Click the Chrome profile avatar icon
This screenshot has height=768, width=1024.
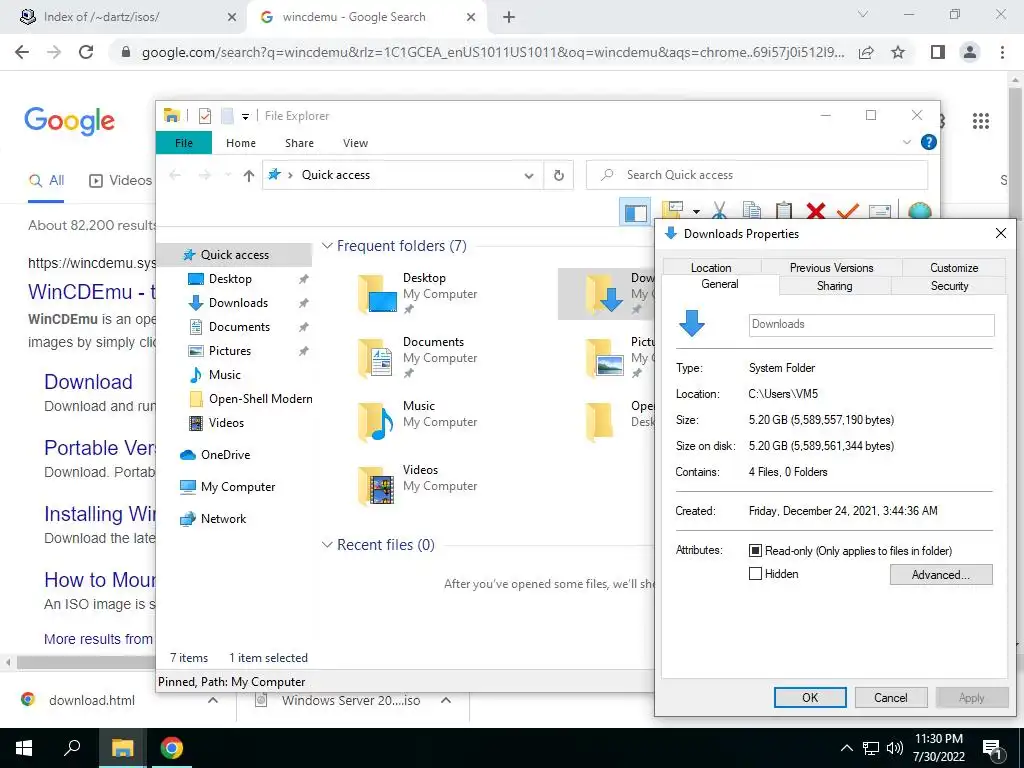970,52
